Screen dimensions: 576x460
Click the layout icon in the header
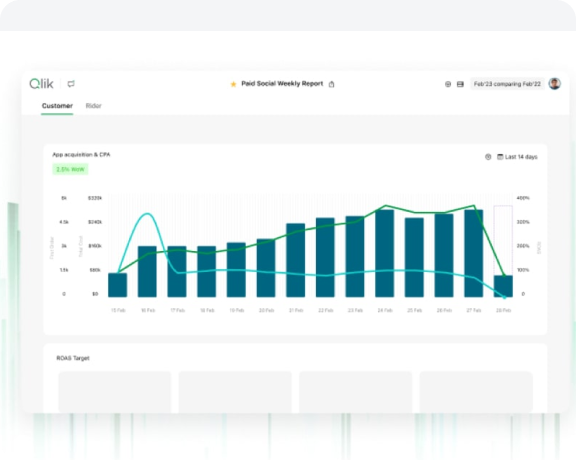click(x=460, y=84)
